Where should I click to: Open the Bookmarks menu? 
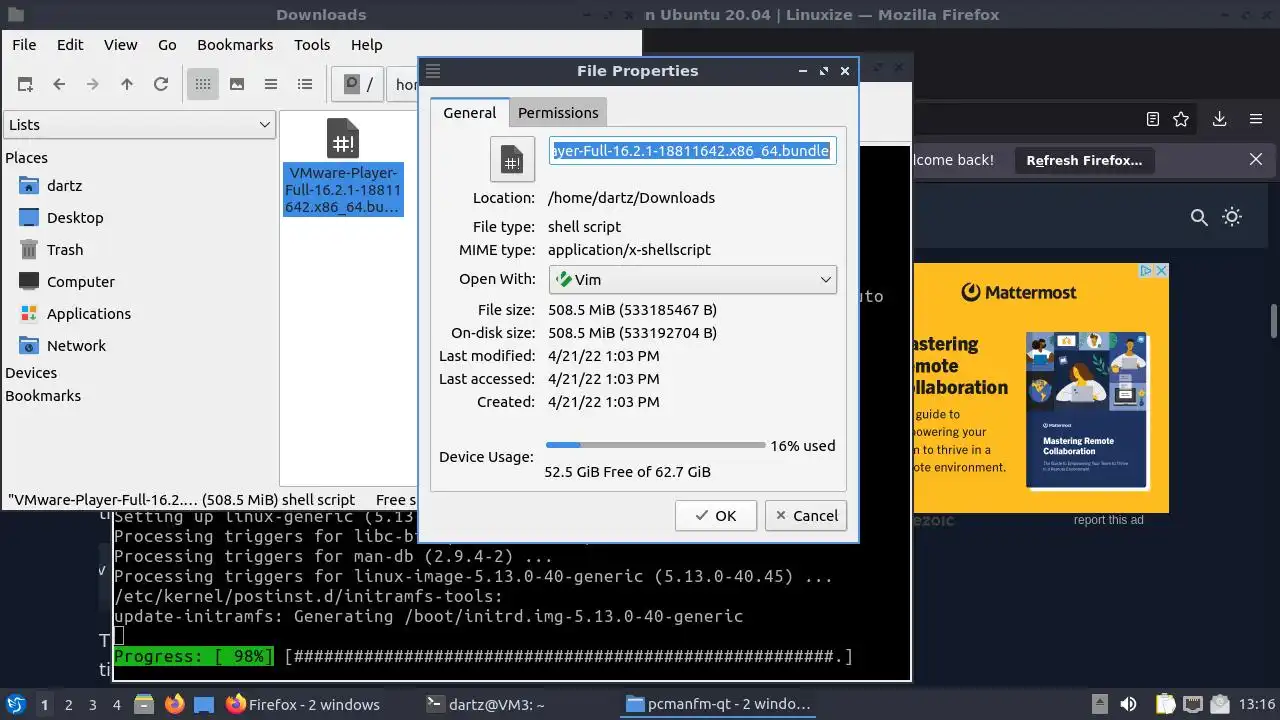235,44
